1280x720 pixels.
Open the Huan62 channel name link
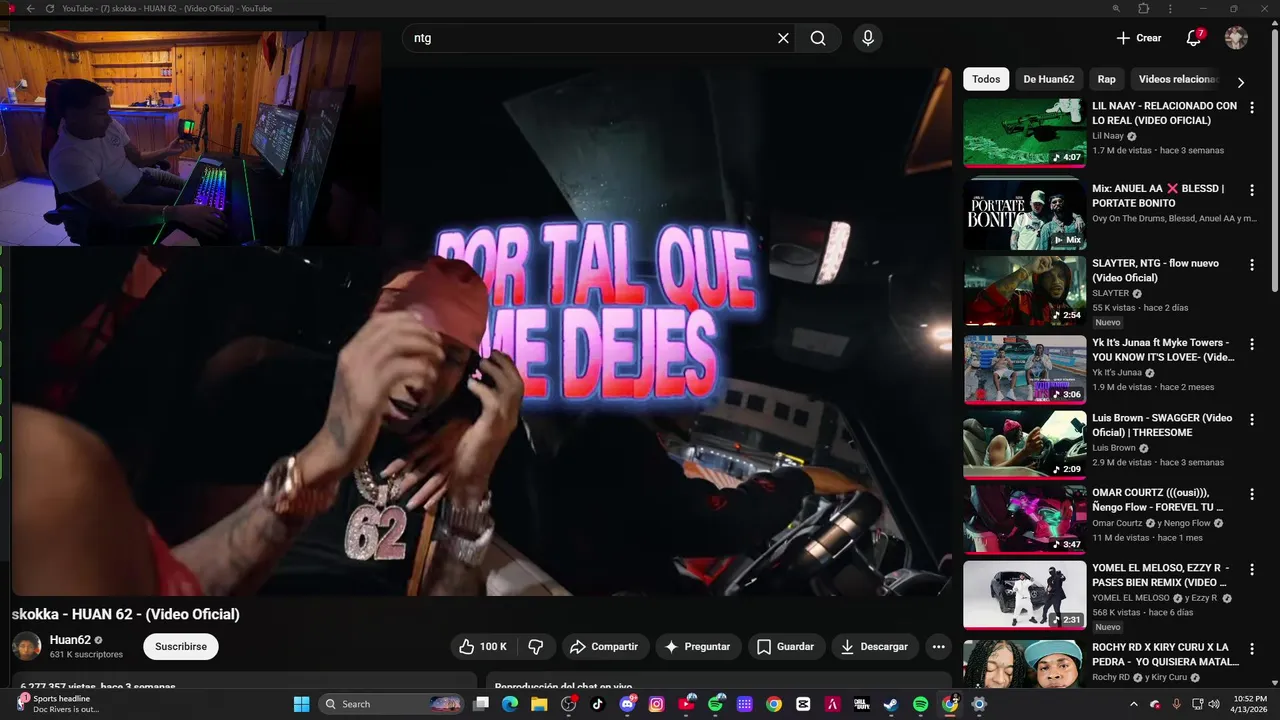[x=70, y=640]
